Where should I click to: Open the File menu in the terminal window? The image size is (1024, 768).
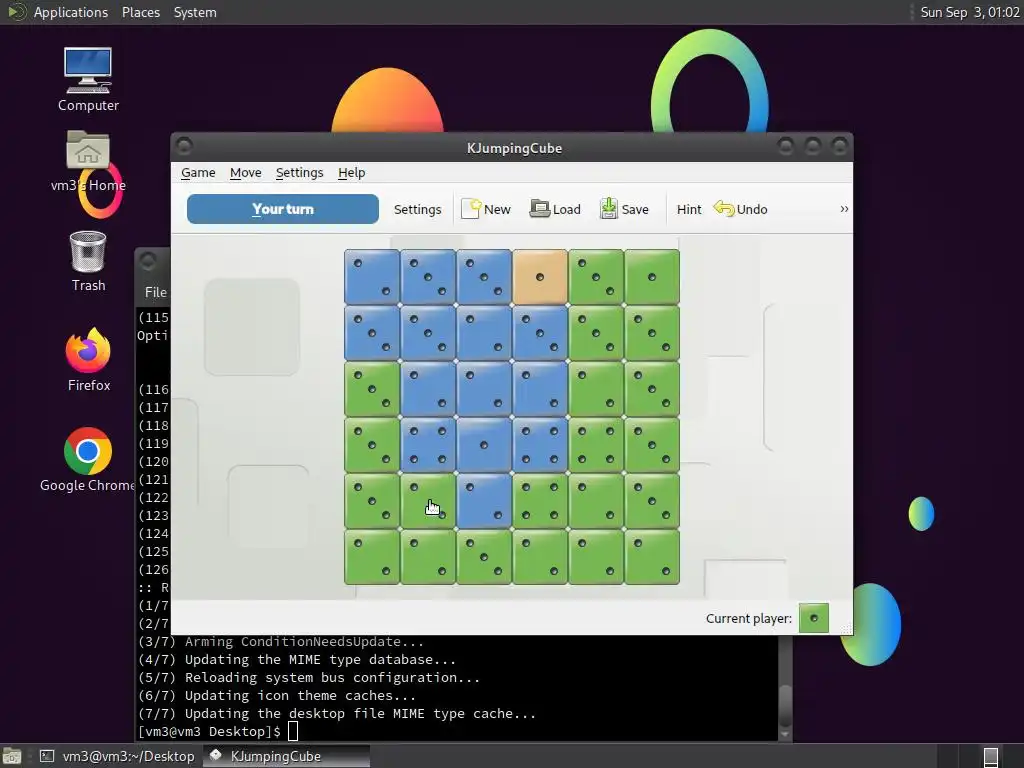[x=155, y=292]
